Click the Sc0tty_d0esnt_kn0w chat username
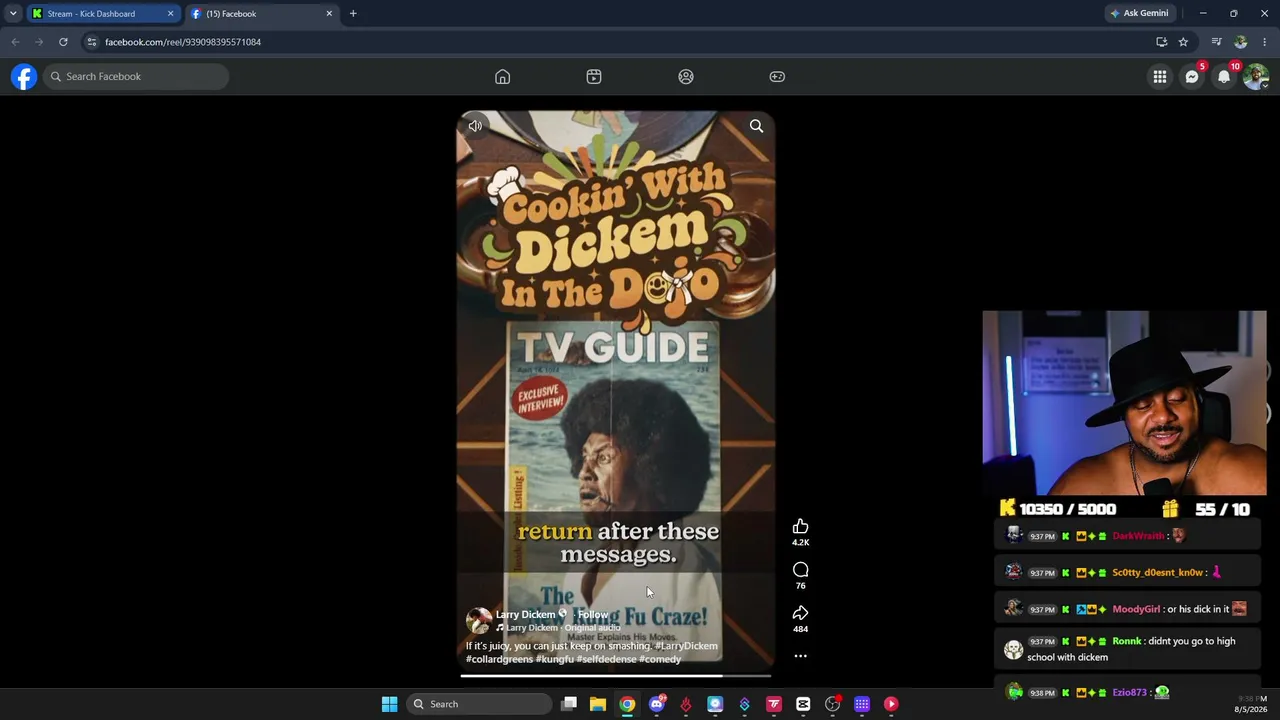The height and width of the screenshot is (720, 1280). coord(1157,573)
